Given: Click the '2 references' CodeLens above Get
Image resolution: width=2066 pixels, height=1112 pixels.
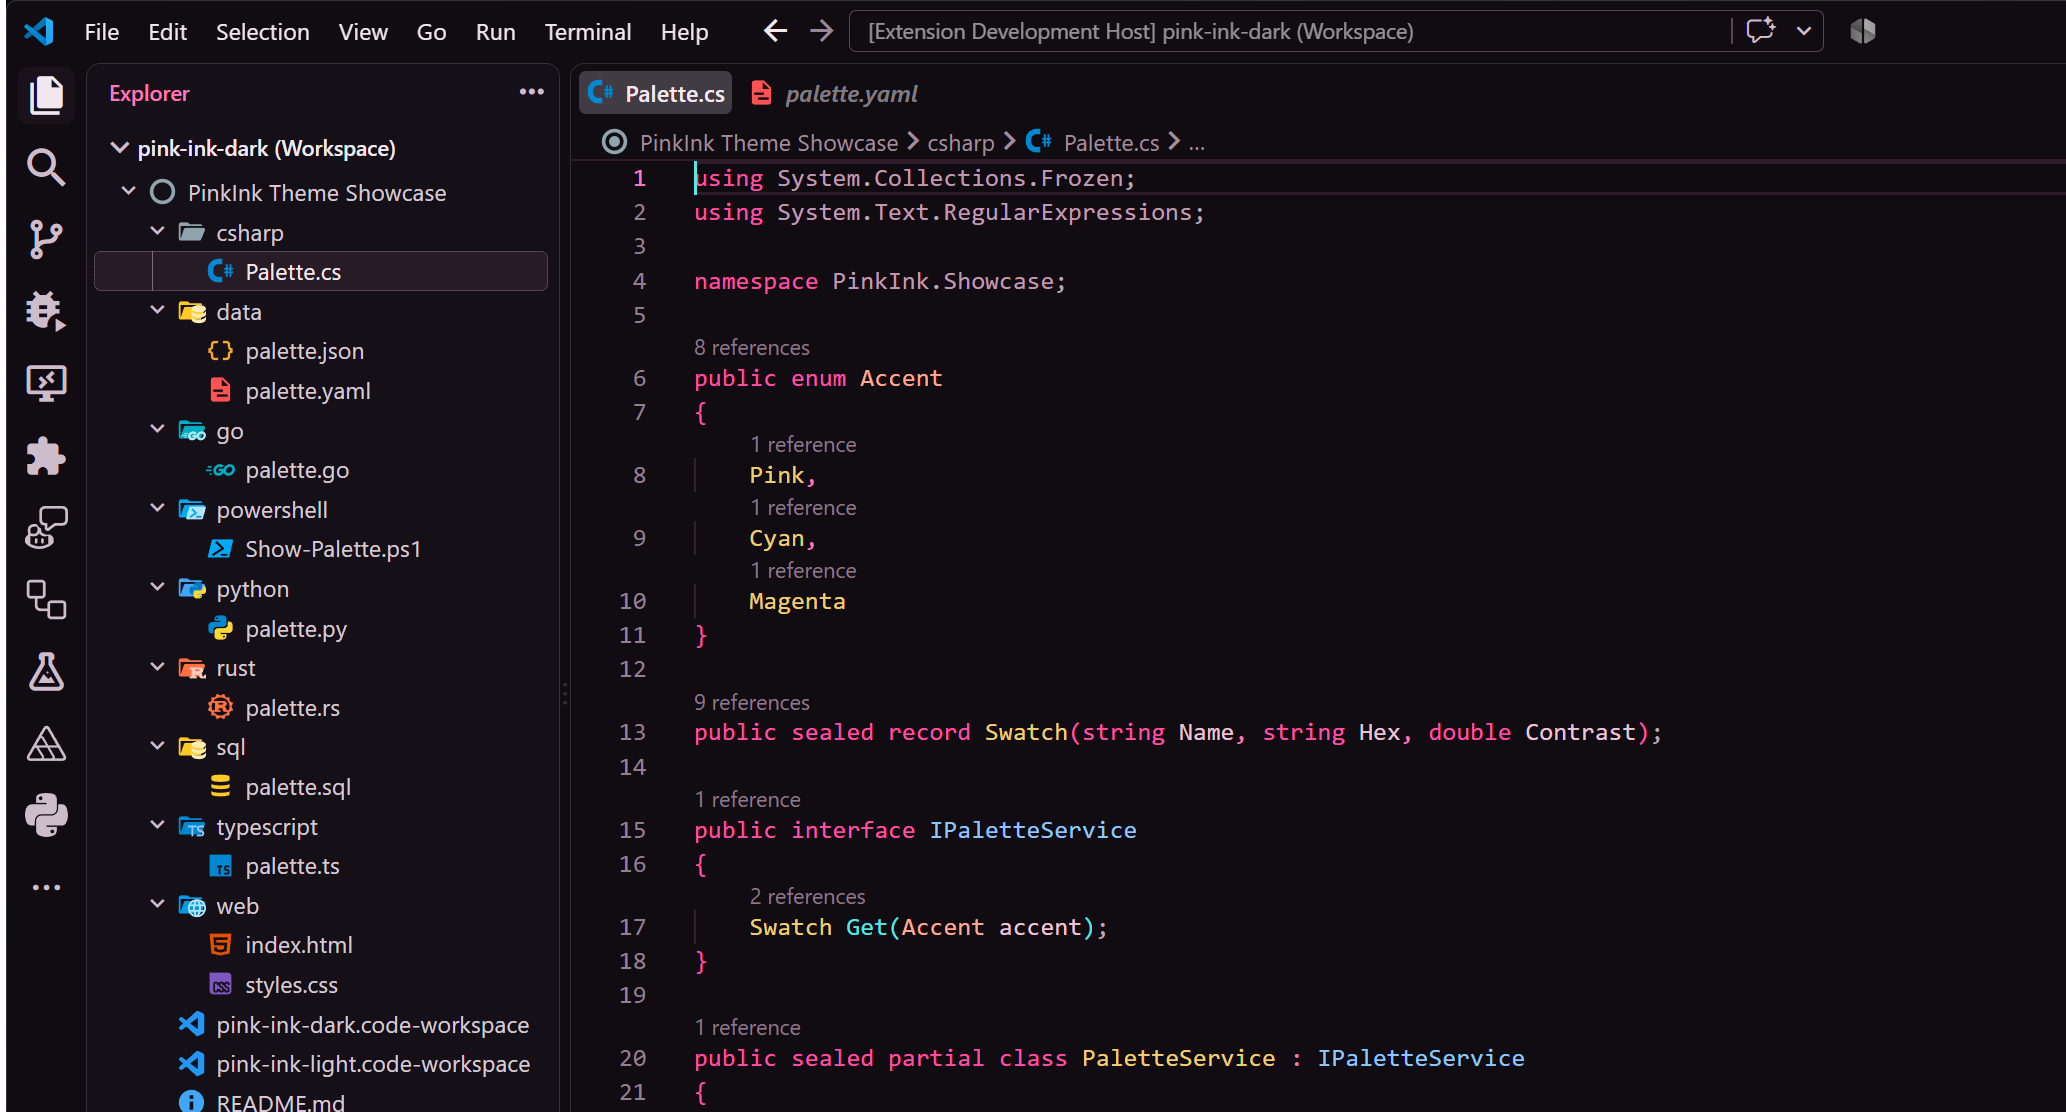Looking at the screenshot, I should tap(808, 896).
